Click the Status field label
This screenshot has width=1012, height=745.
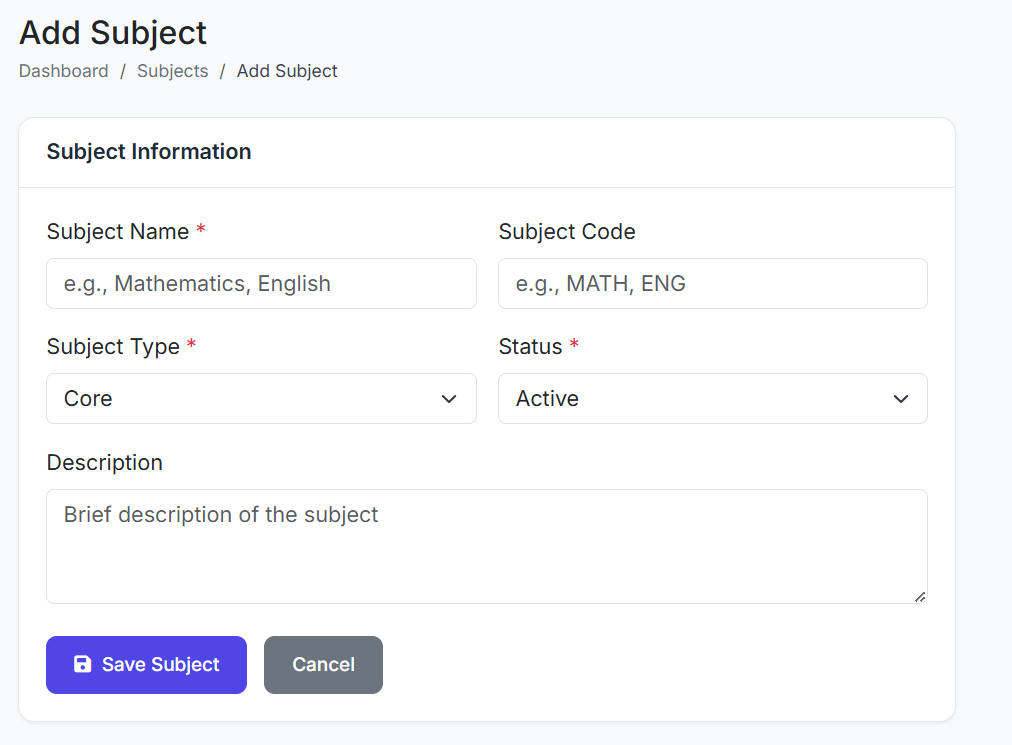click(530, 347)
